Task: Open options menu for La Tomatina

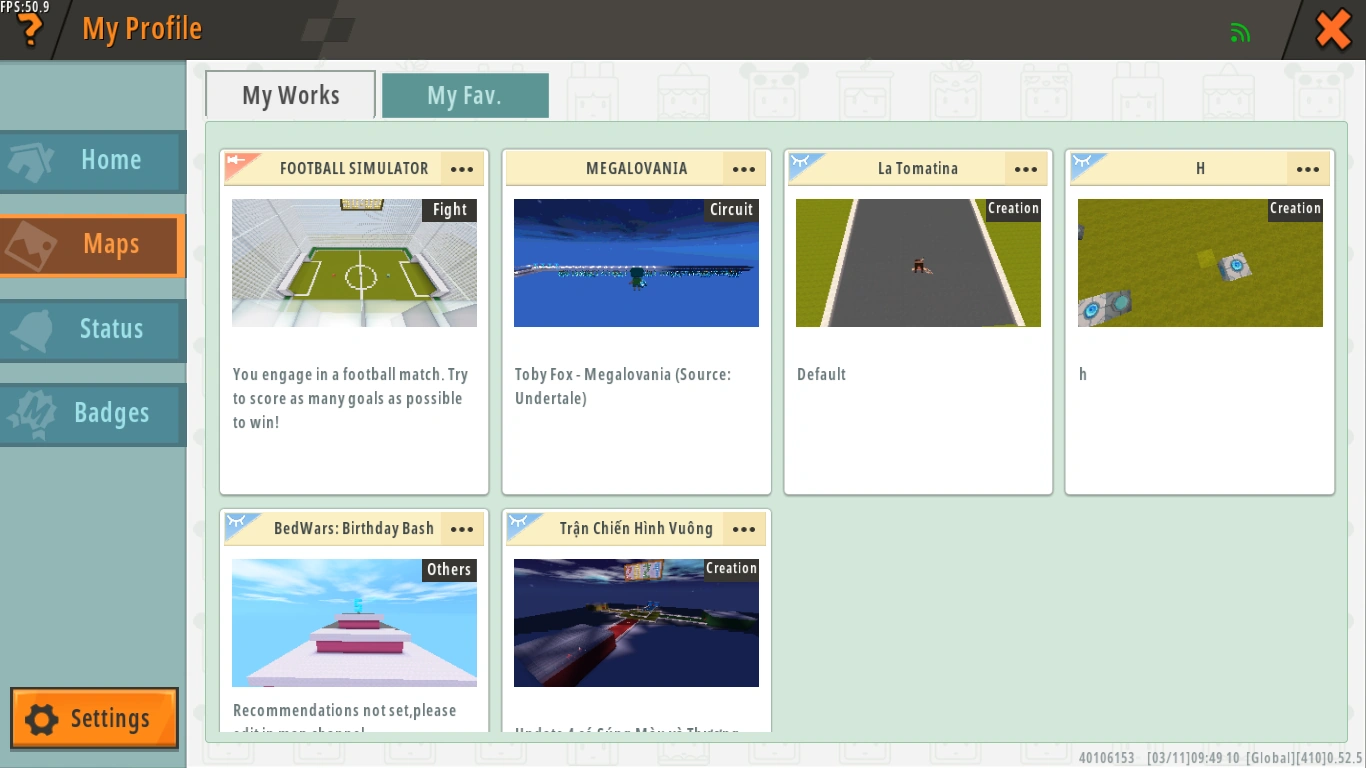Action: [x=1026, y=169]
